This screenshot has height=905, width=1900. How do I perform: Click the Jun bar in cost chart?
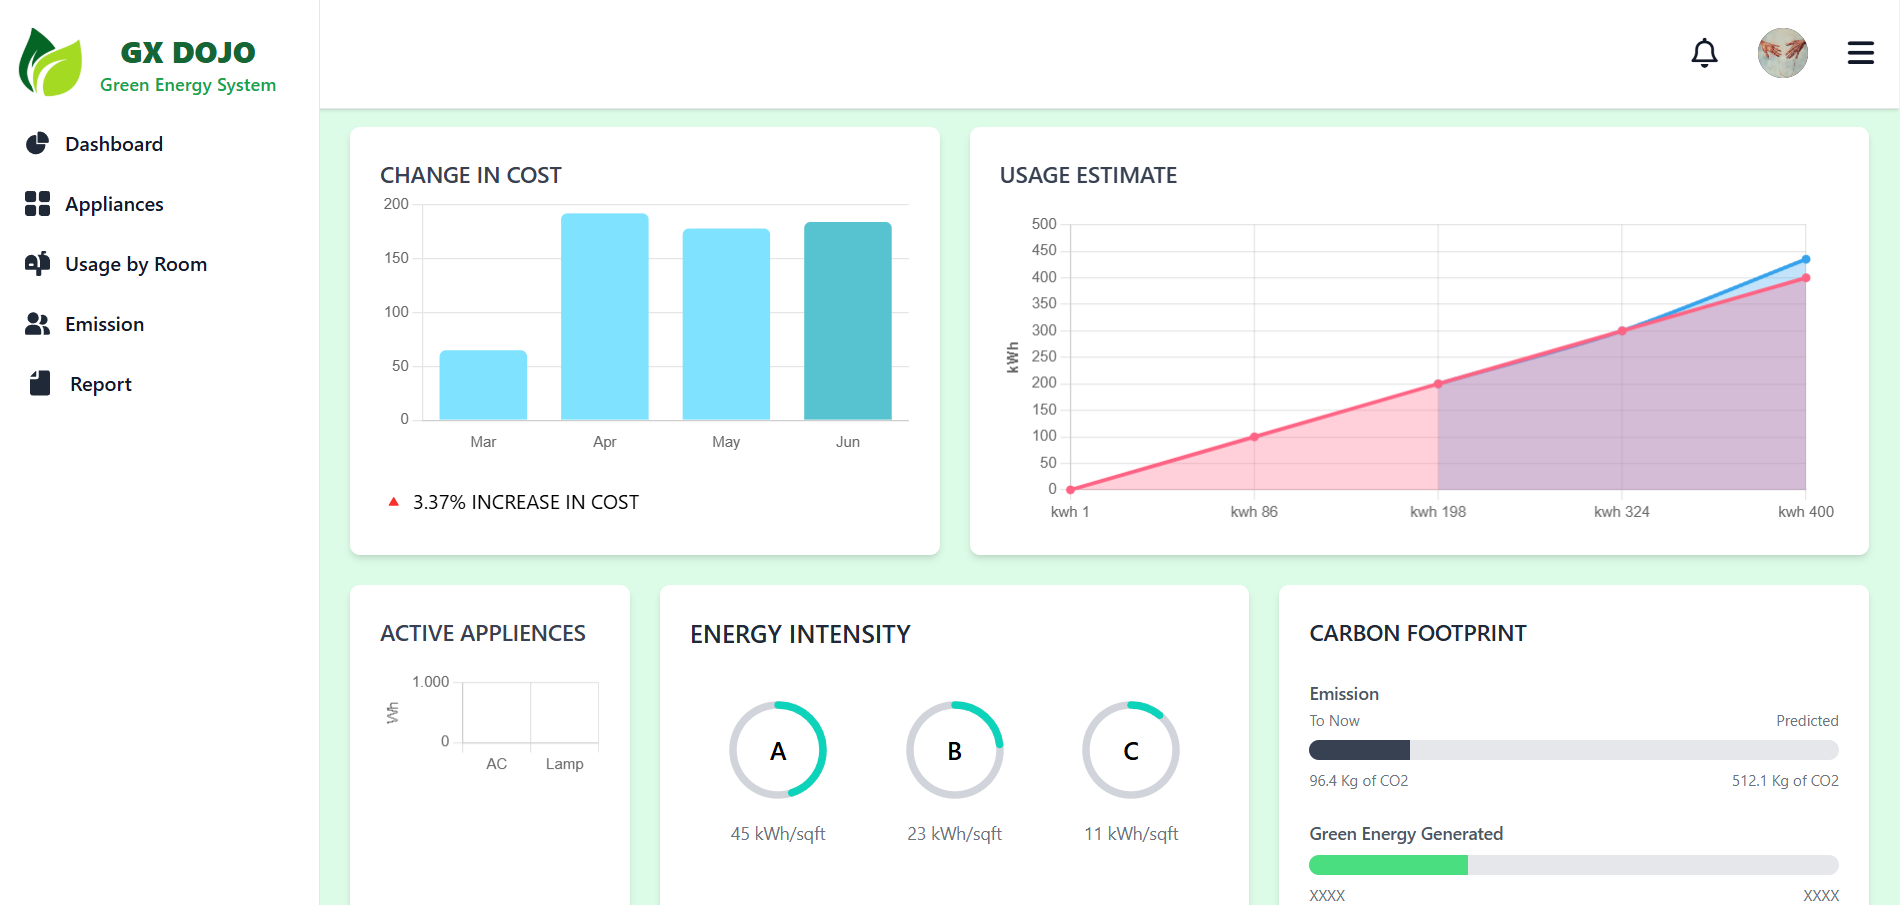847,320
